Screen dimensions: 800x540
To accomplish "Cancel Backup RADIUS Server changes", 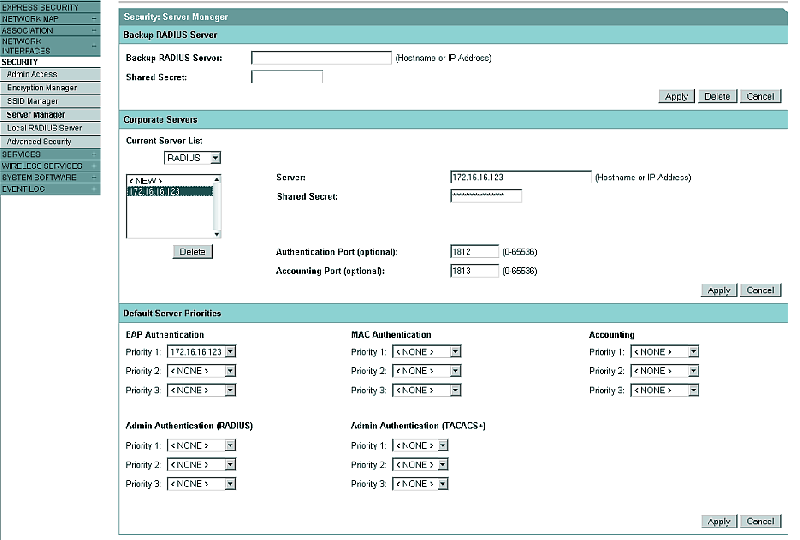I will pos(760,96).
